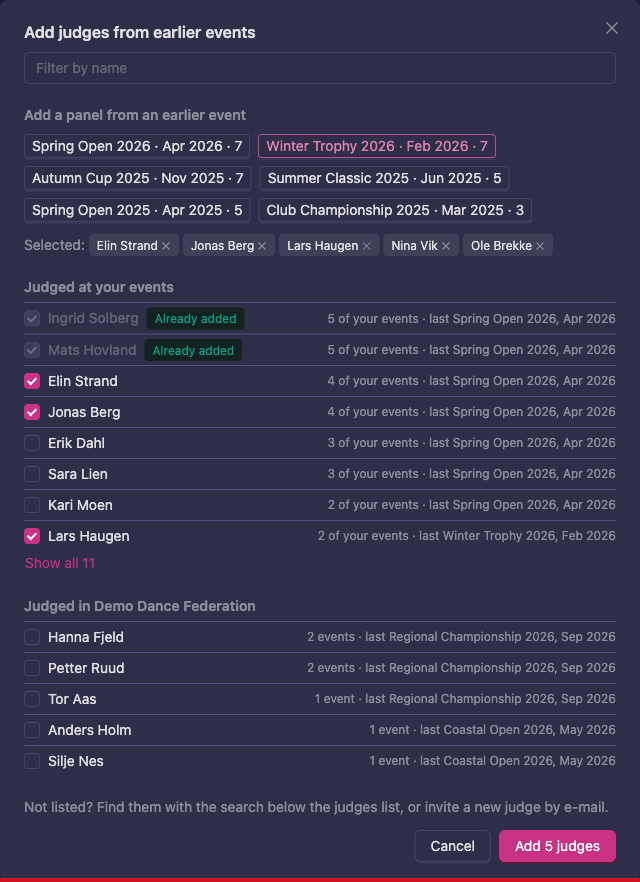The width and height of the screenshot is (640, 882).
Task: Uncheck Lars Haugen checkbox
Action: tap(32, 536)
